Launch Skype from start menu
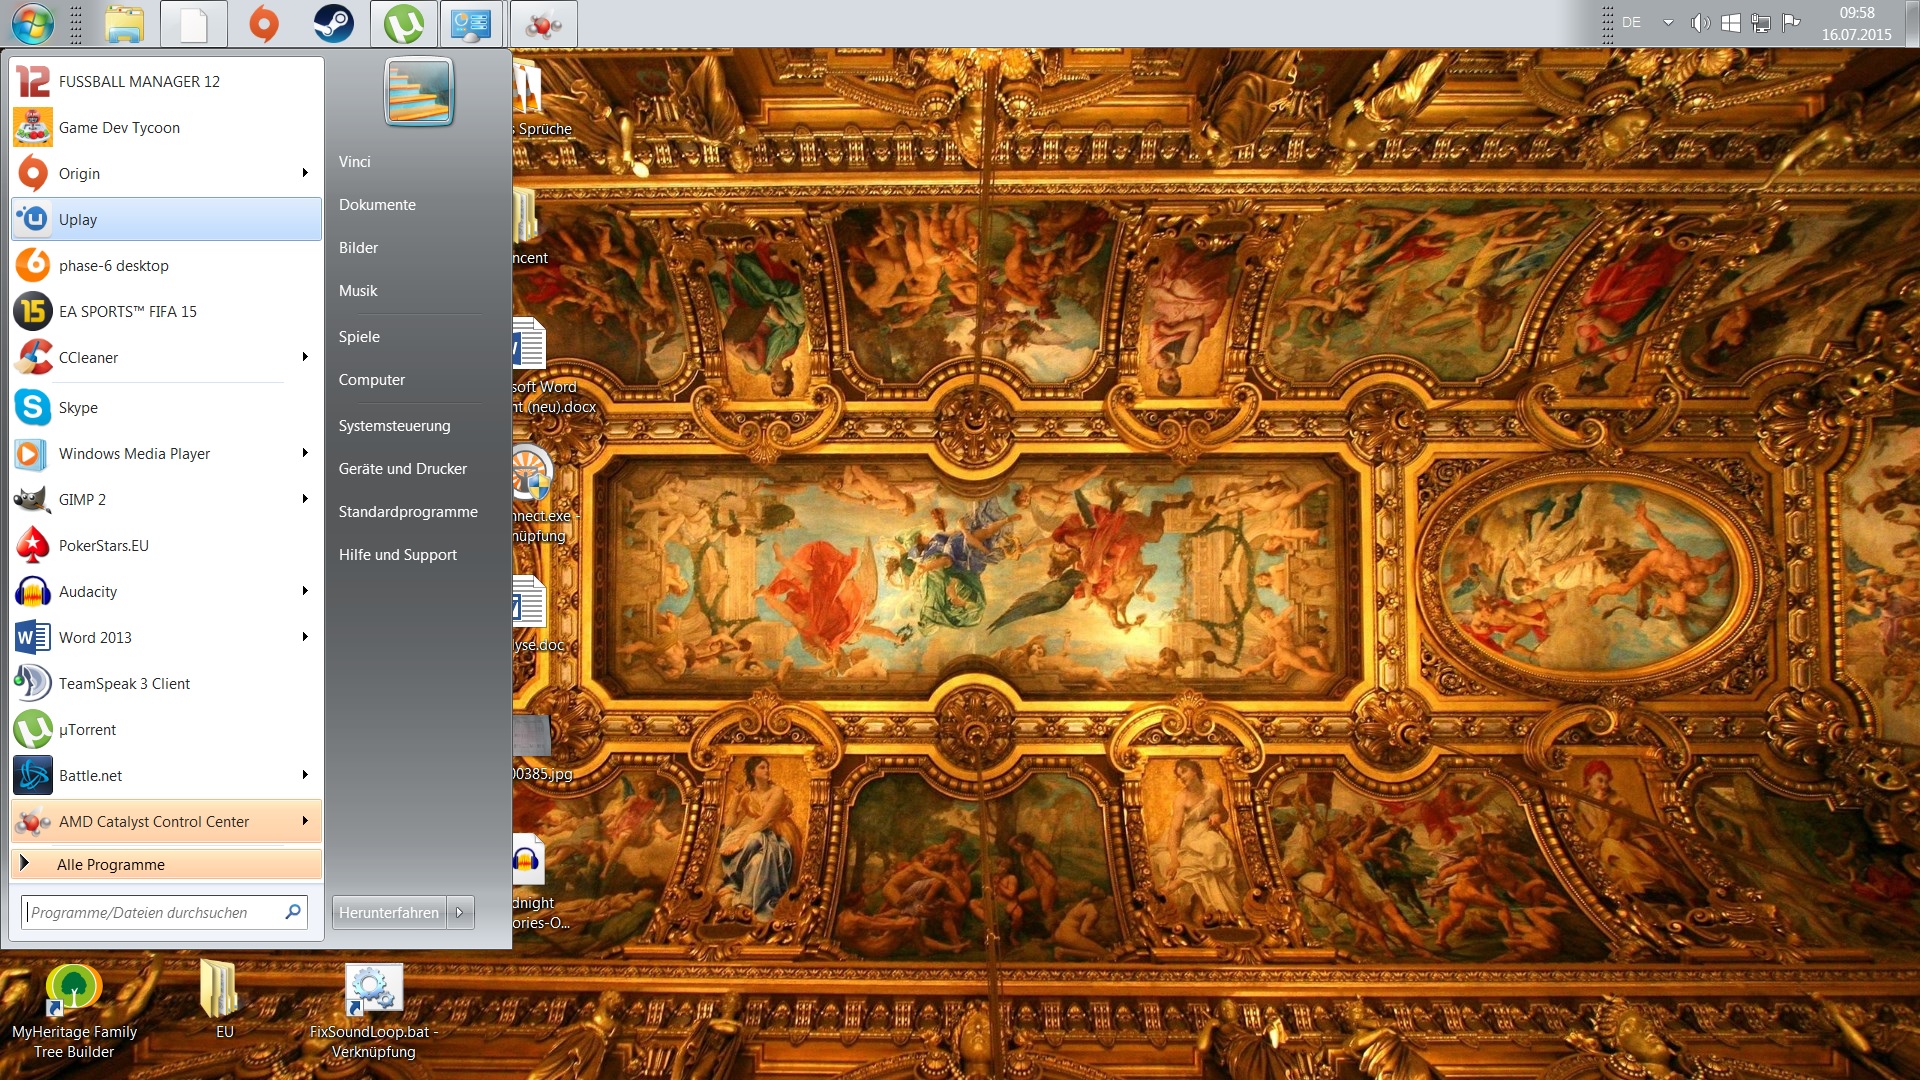This screenshot has width=1920, height=1080. (166, 408)
